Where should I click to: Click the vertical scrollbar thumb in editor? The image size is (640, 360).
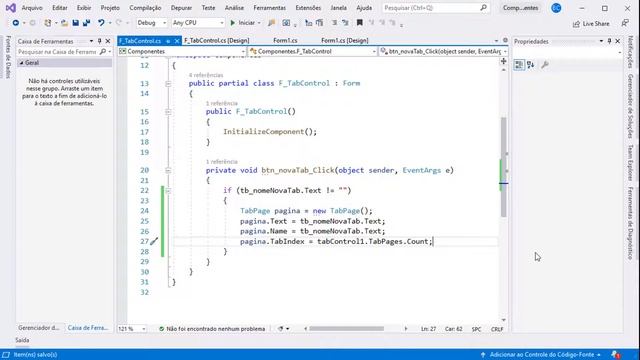pyautogui.click(x=504, y=167)
